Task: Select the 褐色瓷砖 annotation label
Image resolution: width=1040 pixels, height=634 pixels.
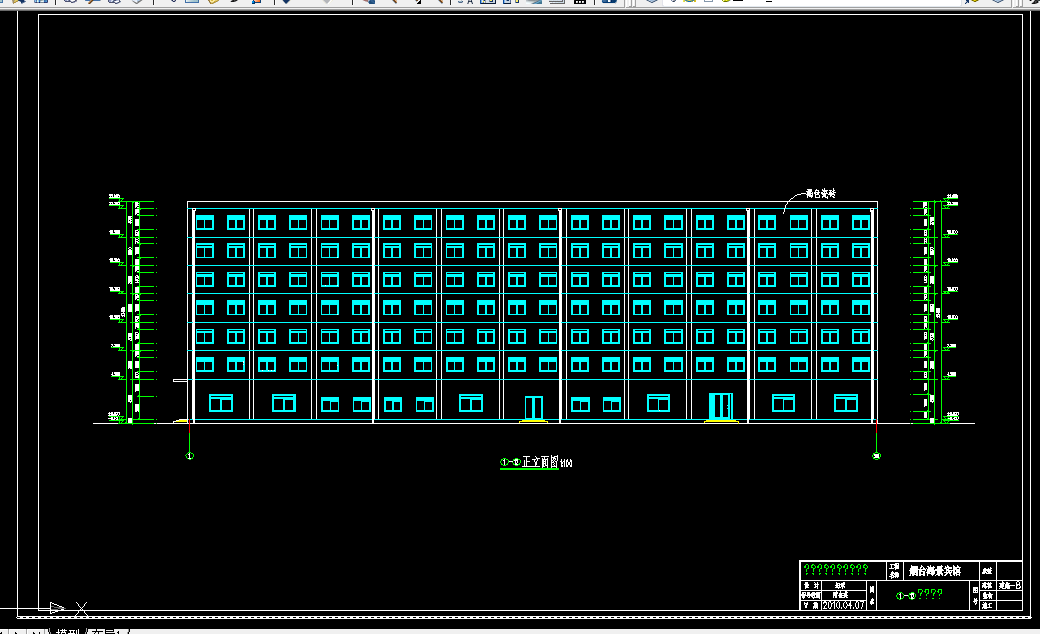Action: pyautogui.click(x=820, y=194)
